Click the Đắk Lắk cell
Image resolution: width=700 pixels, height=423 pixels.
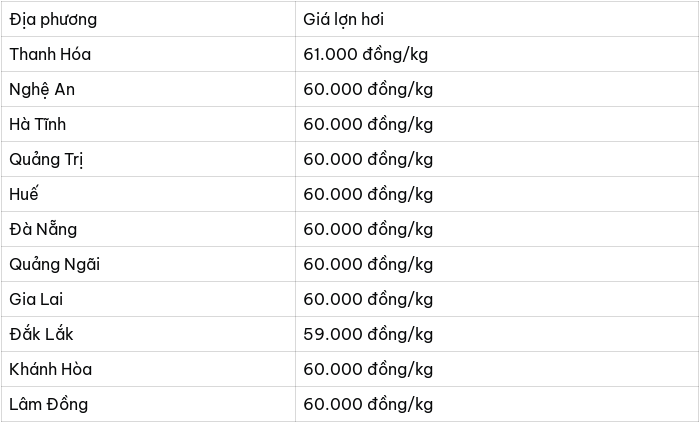(148, 334)
